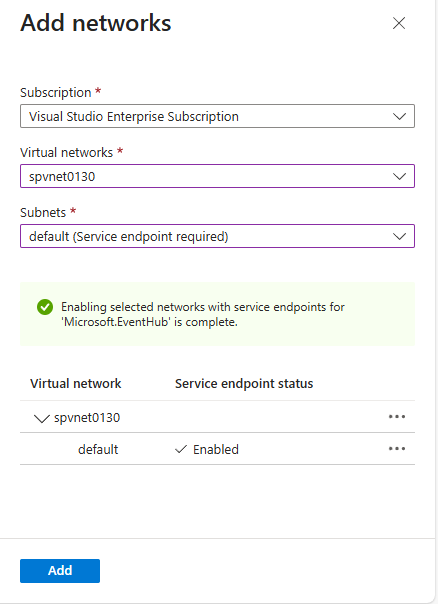Expand the Subnets dropdown selection
The image size is (438, 604).
point(217,236)
